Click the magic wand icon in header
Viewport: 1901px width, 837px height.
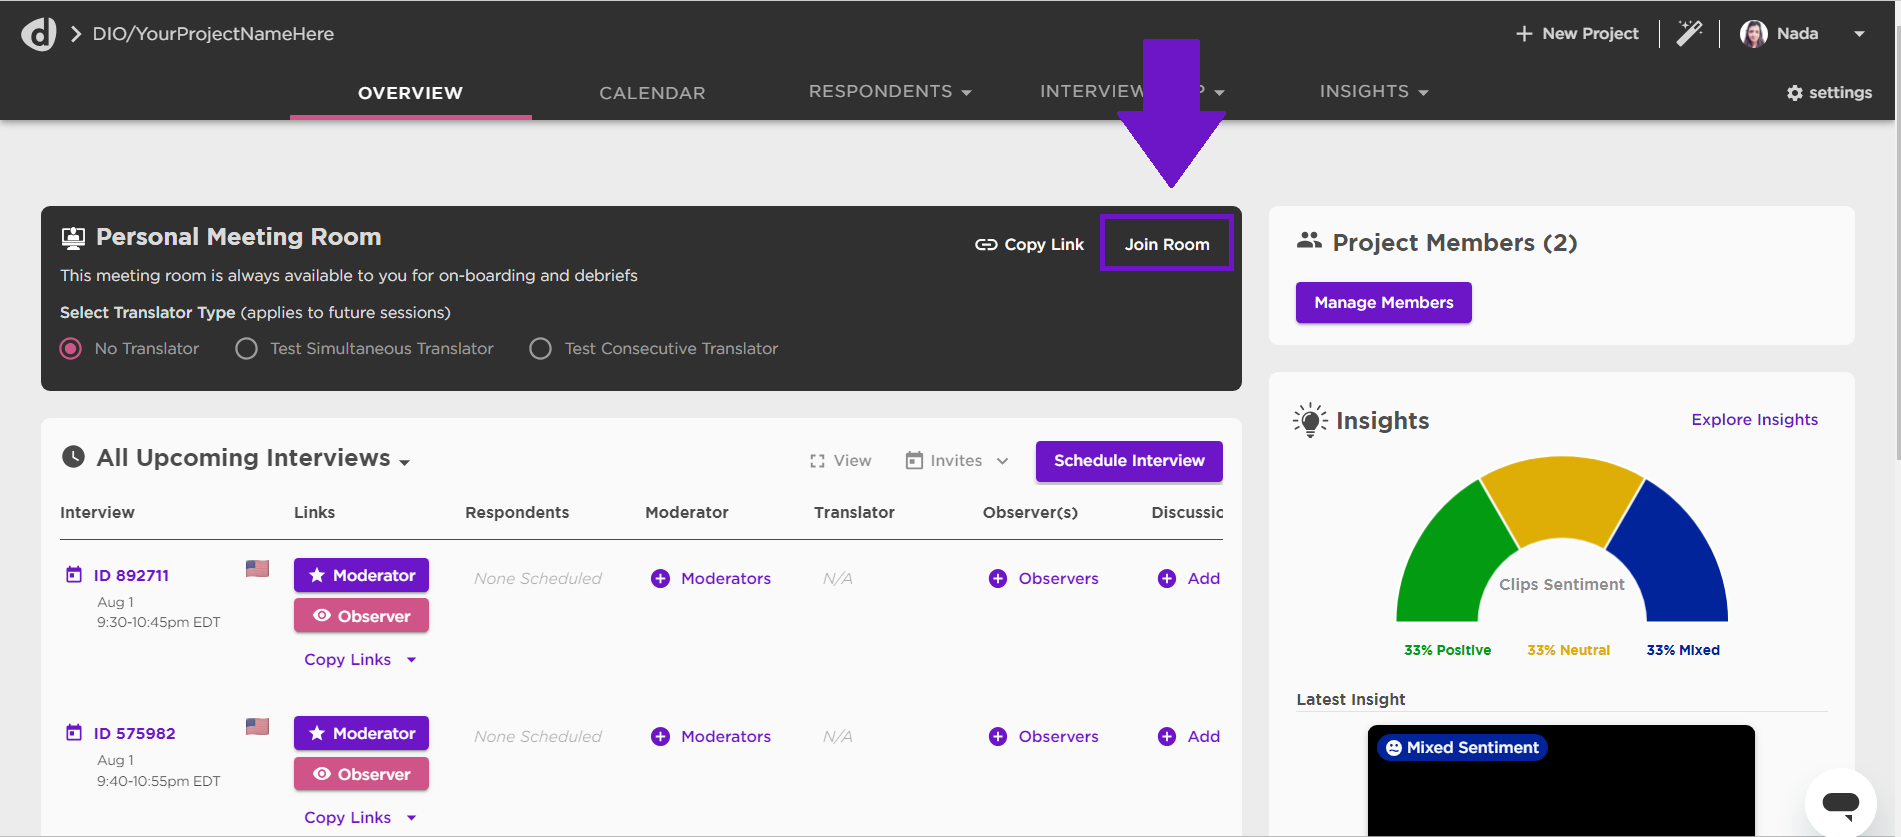click(1689, 33)
